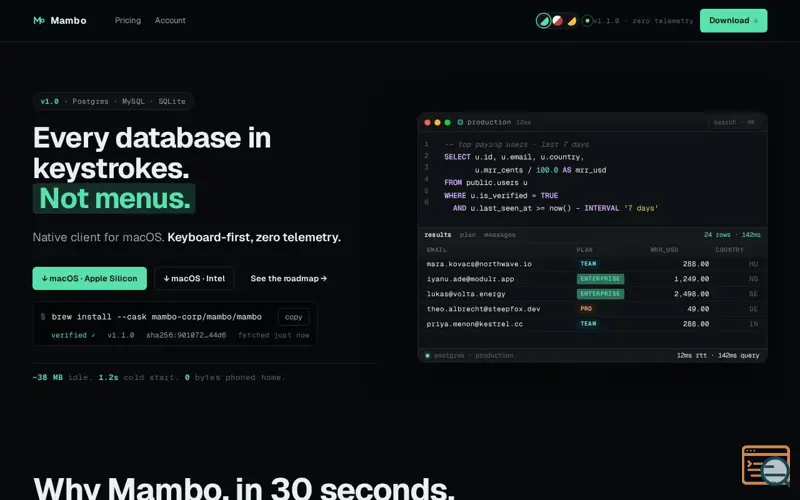Switch to the plan tab

[467, 235]
